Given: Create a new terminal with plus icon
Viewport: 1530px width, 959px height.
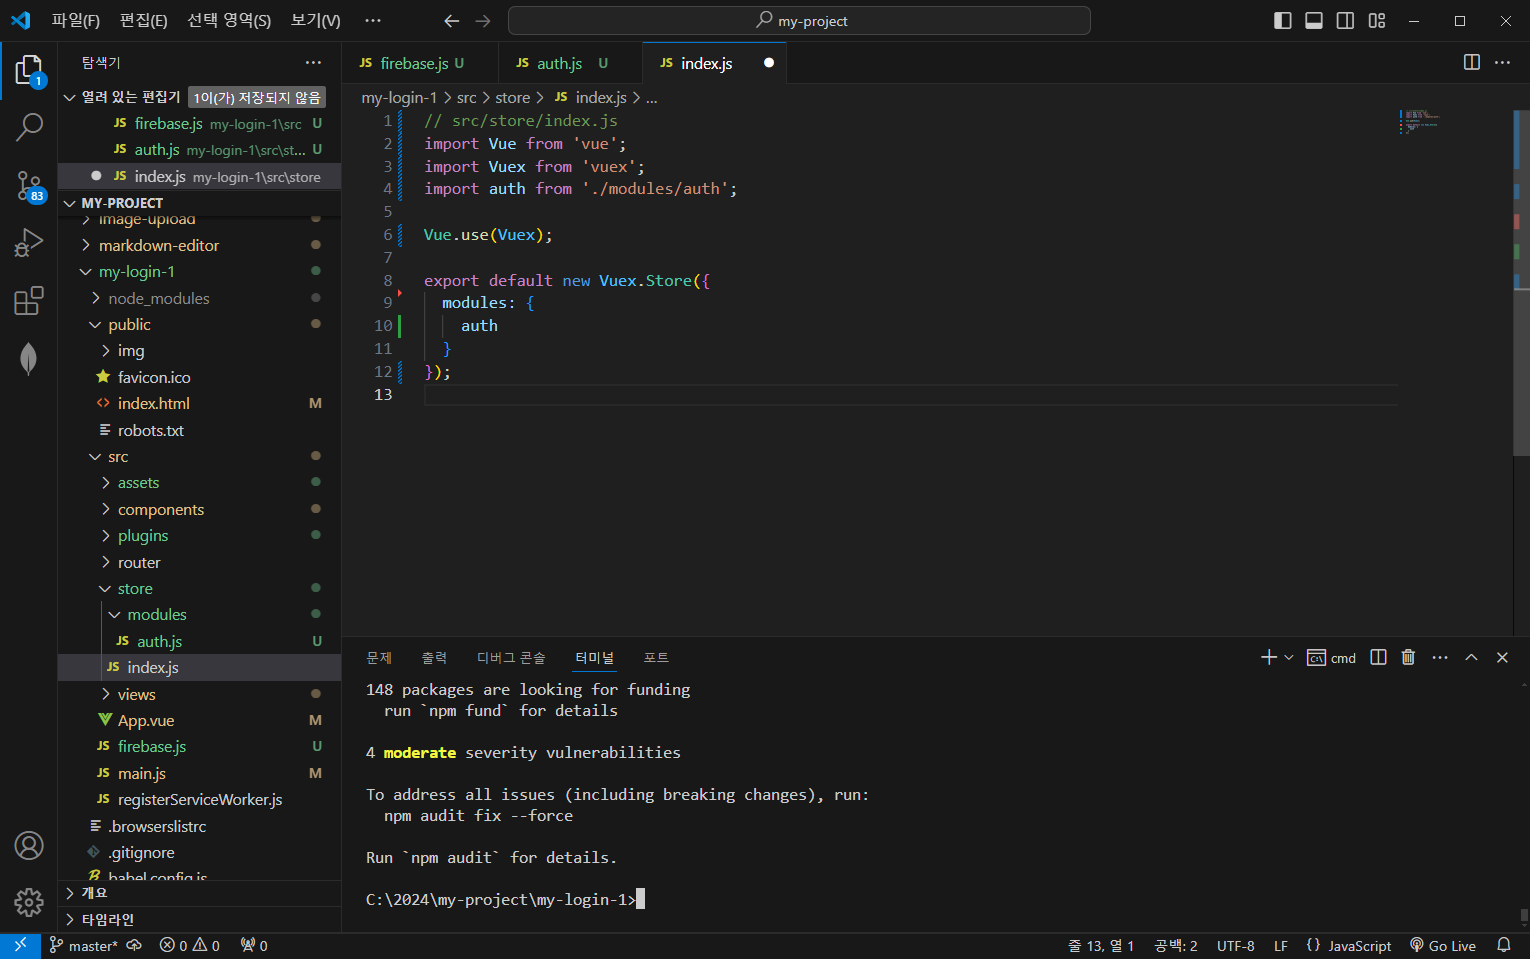Looking at the screenshot, I should click(x=1268, y=657).
